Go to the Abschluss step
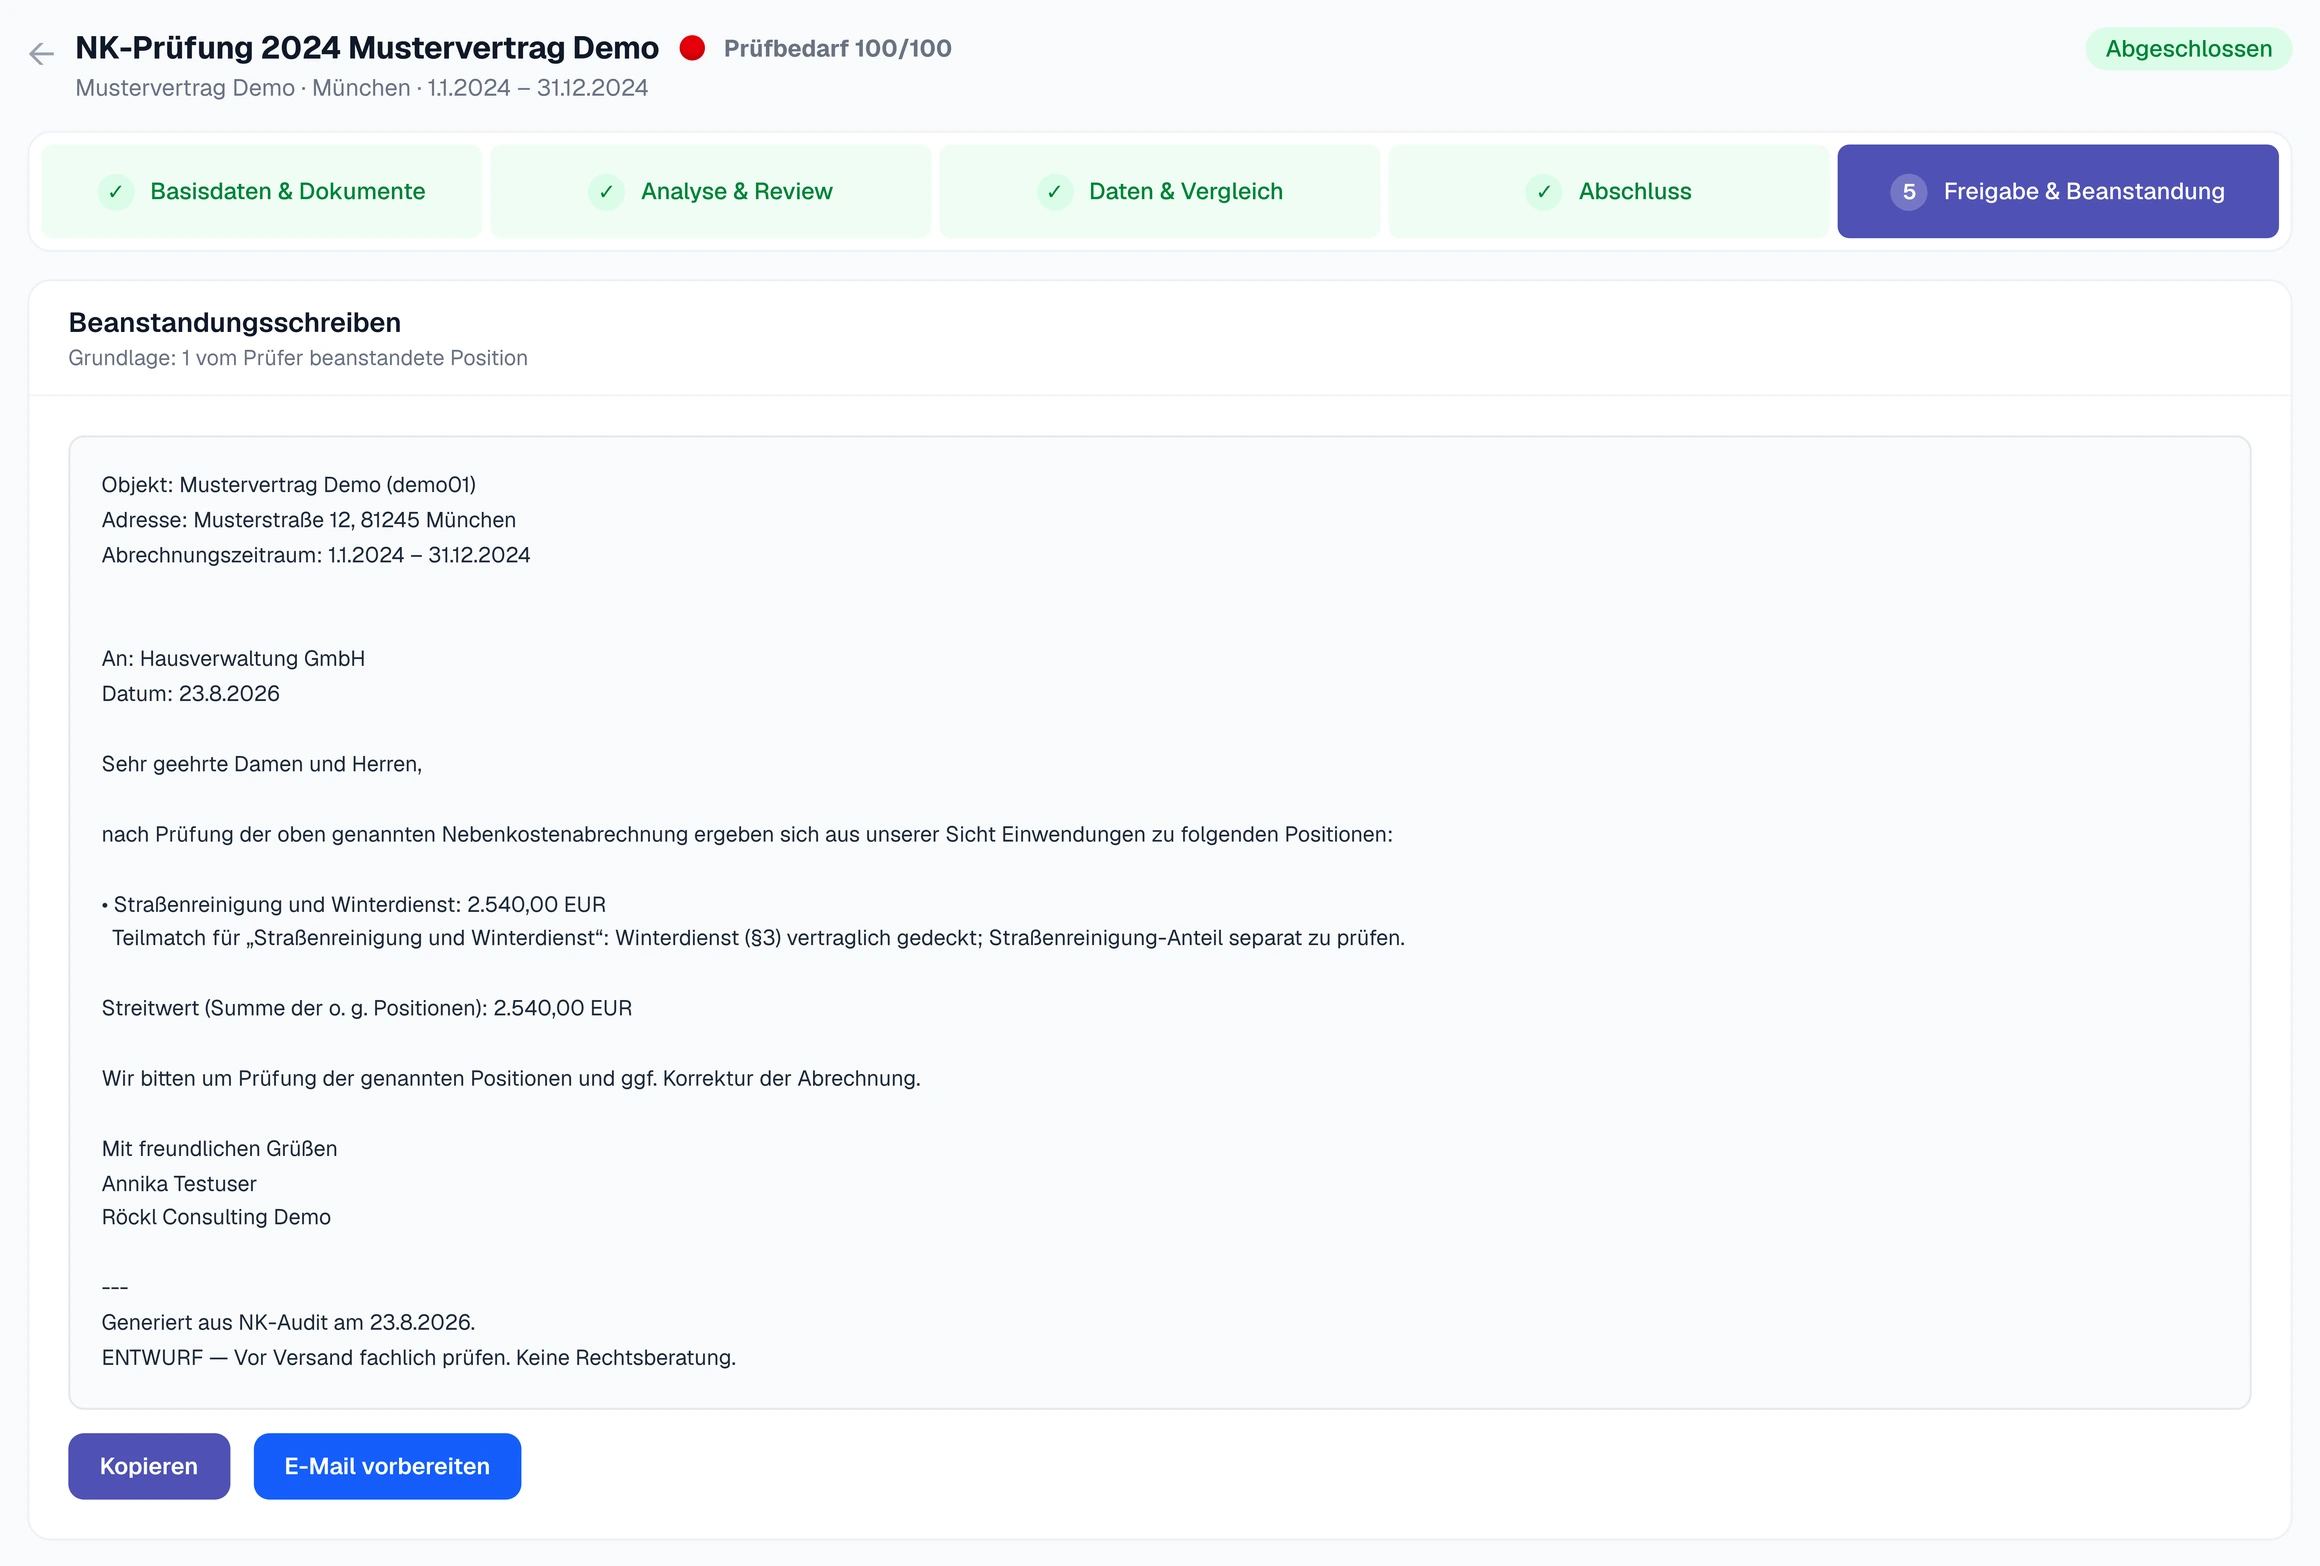Viewport: 2320px width, 1566px height. [x=1609, y=191]
